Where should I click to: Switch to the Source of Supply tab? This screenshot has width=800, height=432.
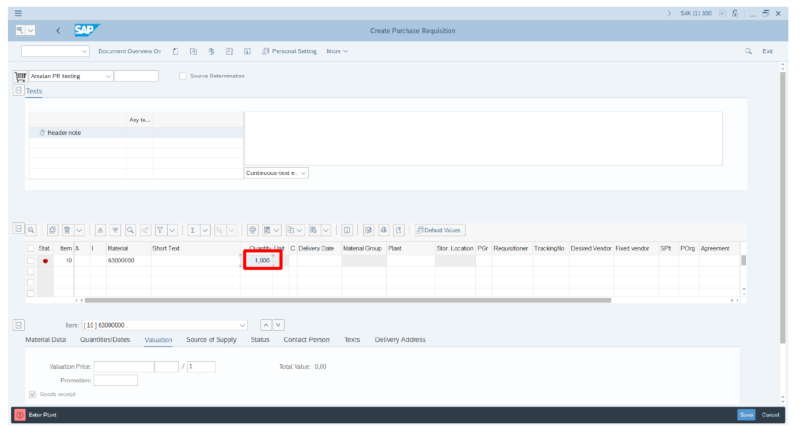point(211,340)
